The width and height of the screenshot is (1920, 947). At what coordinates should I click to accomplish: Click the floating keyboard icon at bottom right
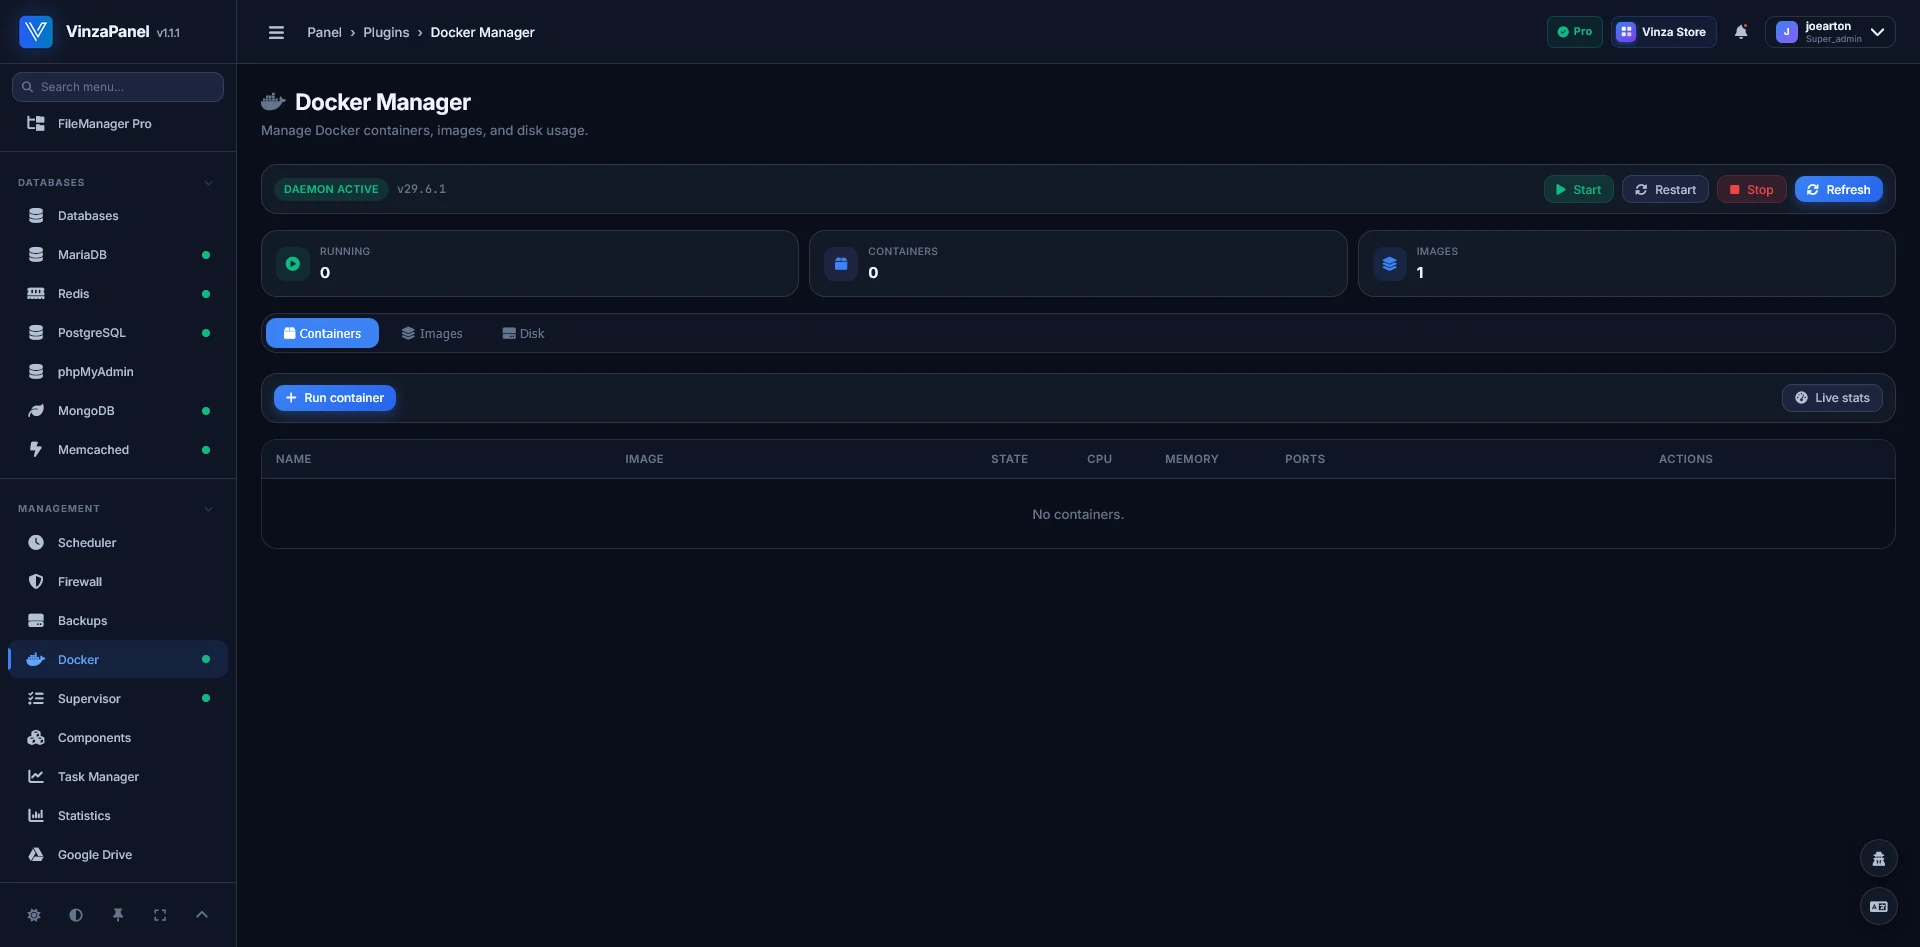pos(1878,906)
